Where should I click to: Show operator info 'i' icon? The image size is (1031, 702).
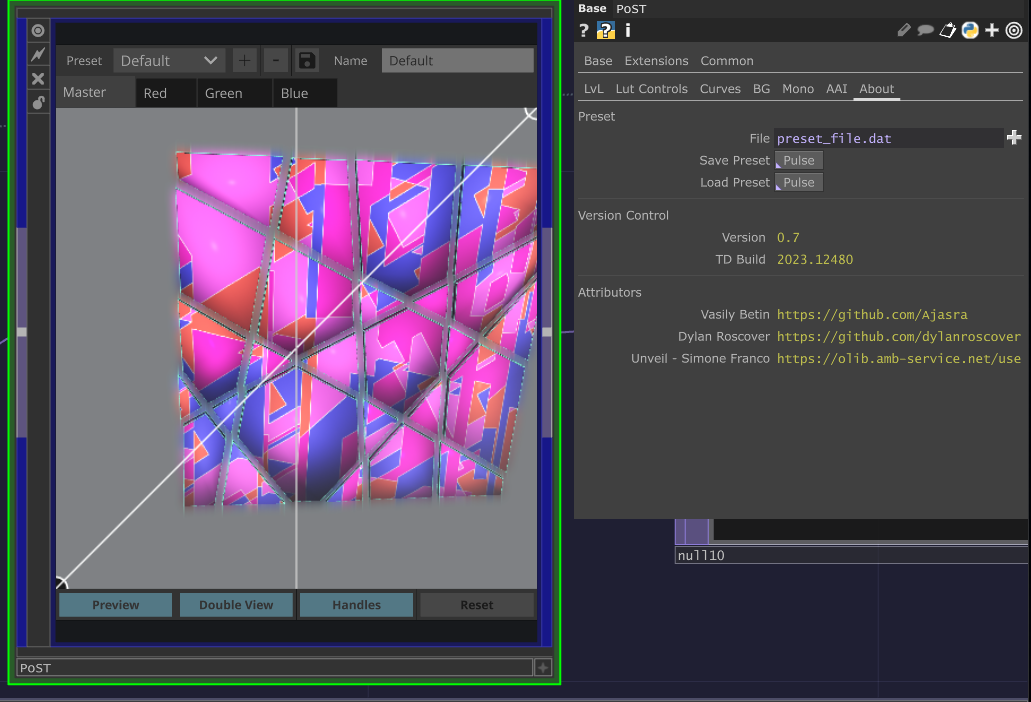click(x=628, y=30)
